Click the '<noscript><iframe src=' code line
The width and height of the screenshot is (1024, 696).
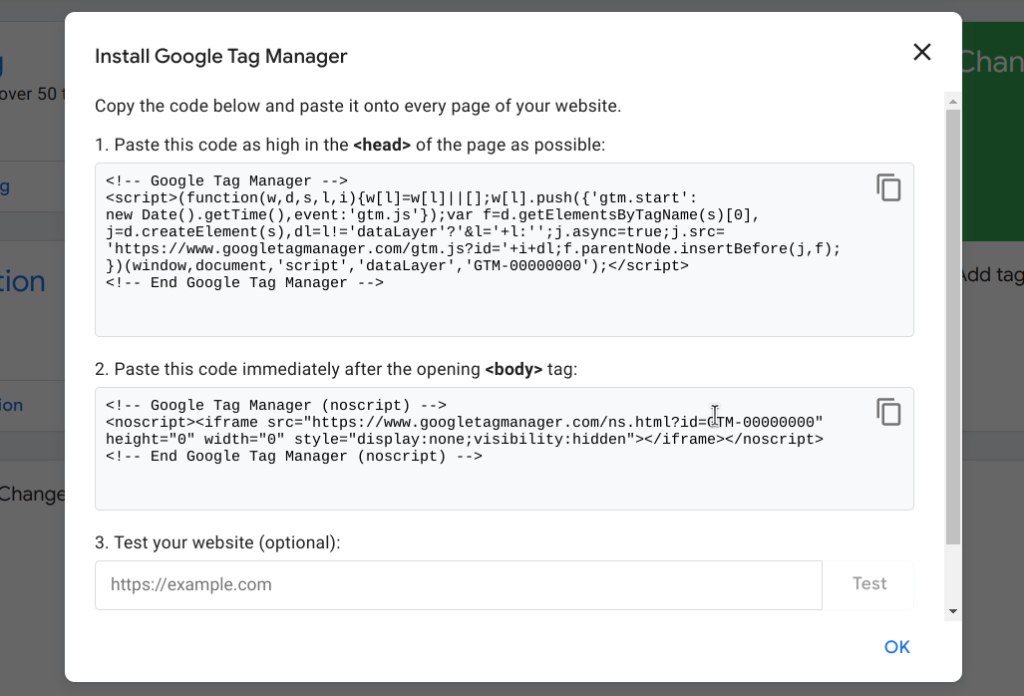coord(464,422)
